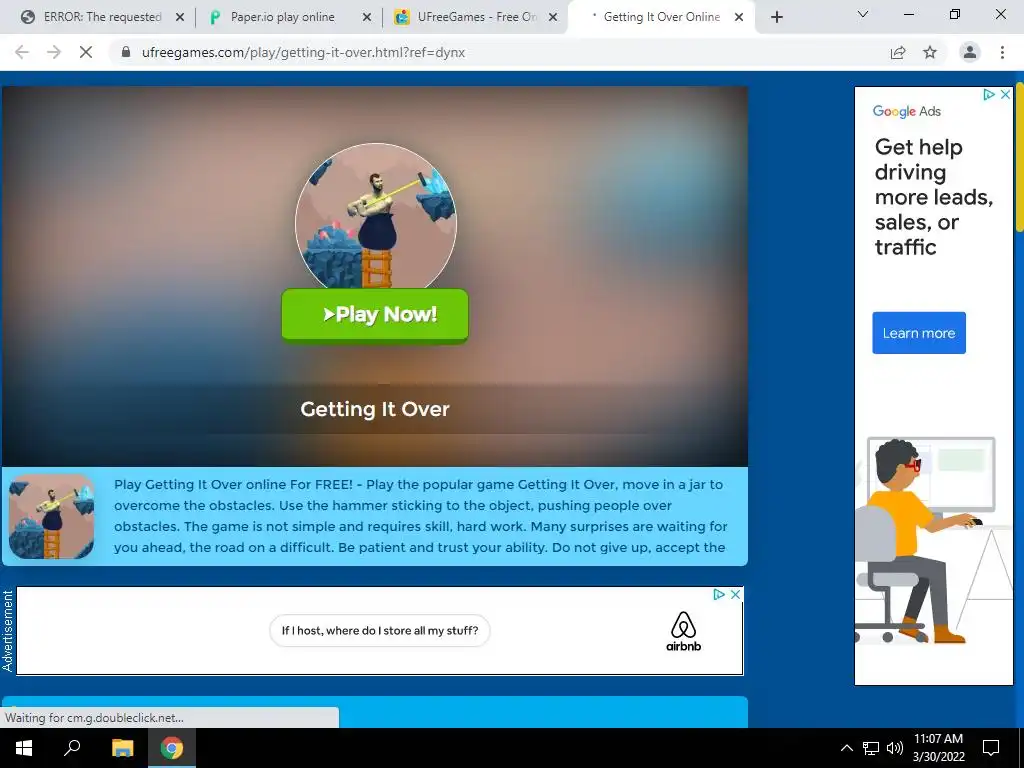Click 'If I host, where do I store' bubble

coord(379,631)
